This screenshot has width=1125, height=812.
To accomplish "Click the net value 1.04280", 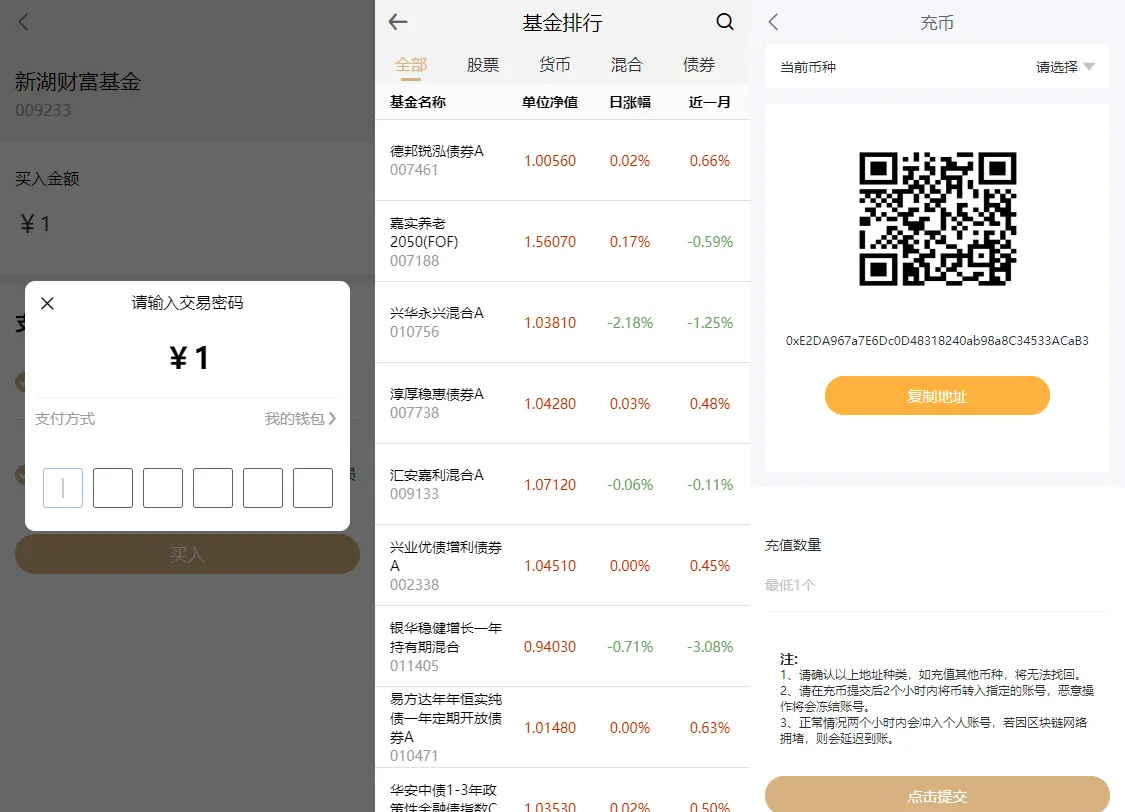I will (x=550, y=404).
